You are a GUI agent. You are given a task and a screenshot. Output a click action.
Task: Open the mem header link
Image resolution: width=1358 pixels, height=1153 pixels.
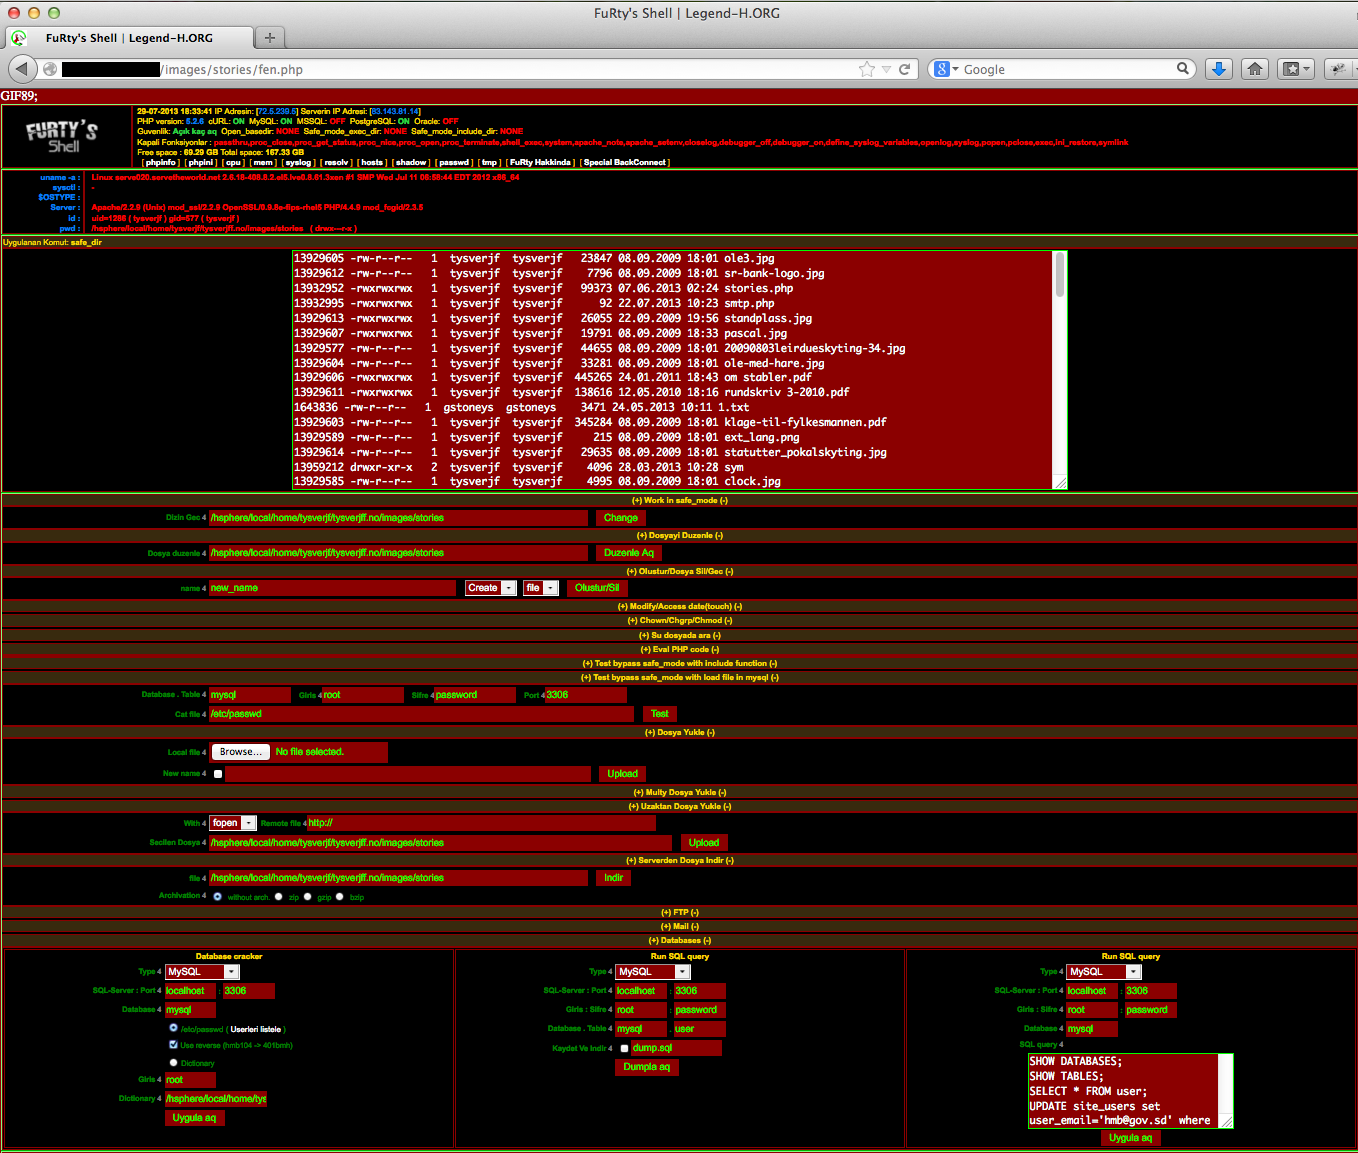point(263,162)
